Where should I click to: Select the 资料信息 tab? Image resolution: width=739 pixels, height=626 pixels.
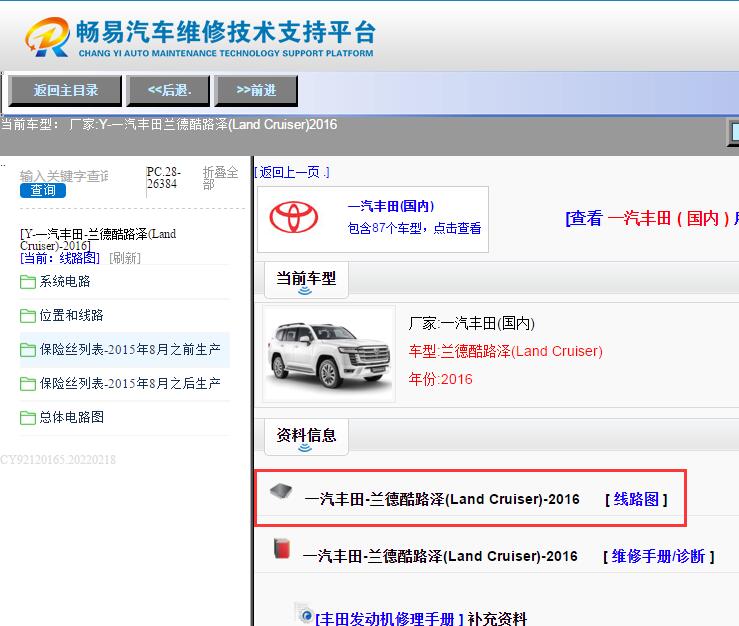click(x=306, y=436)
